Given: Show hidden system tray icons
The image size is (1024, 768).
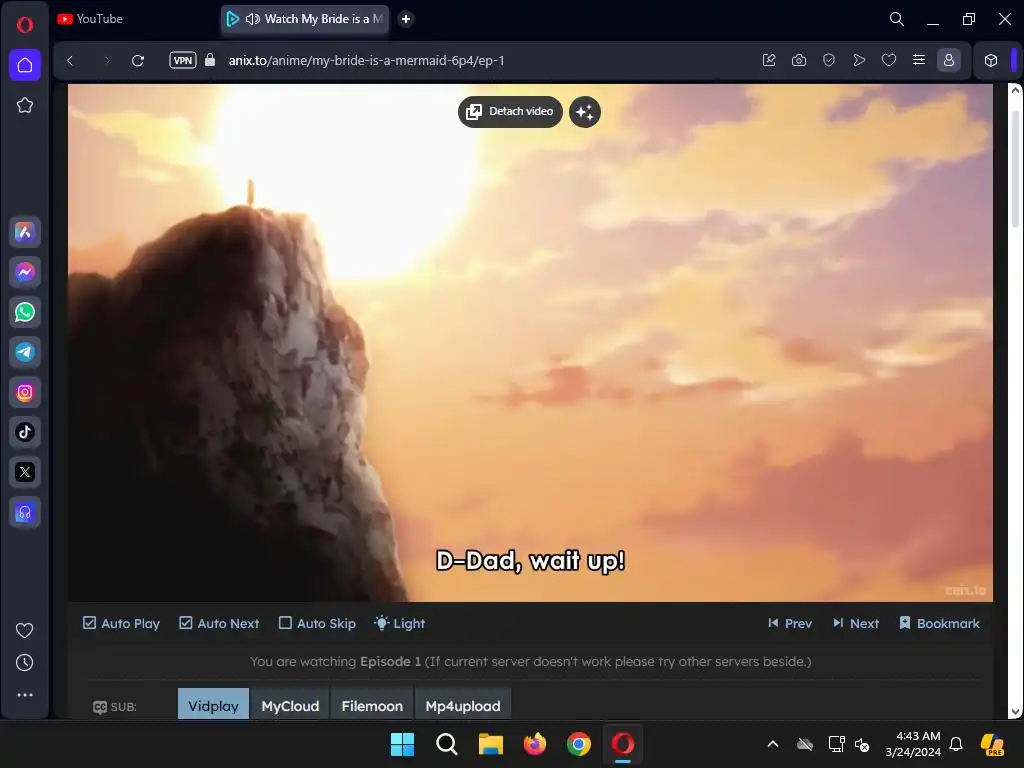Looking at the screenshot, I should click(773, 744).
